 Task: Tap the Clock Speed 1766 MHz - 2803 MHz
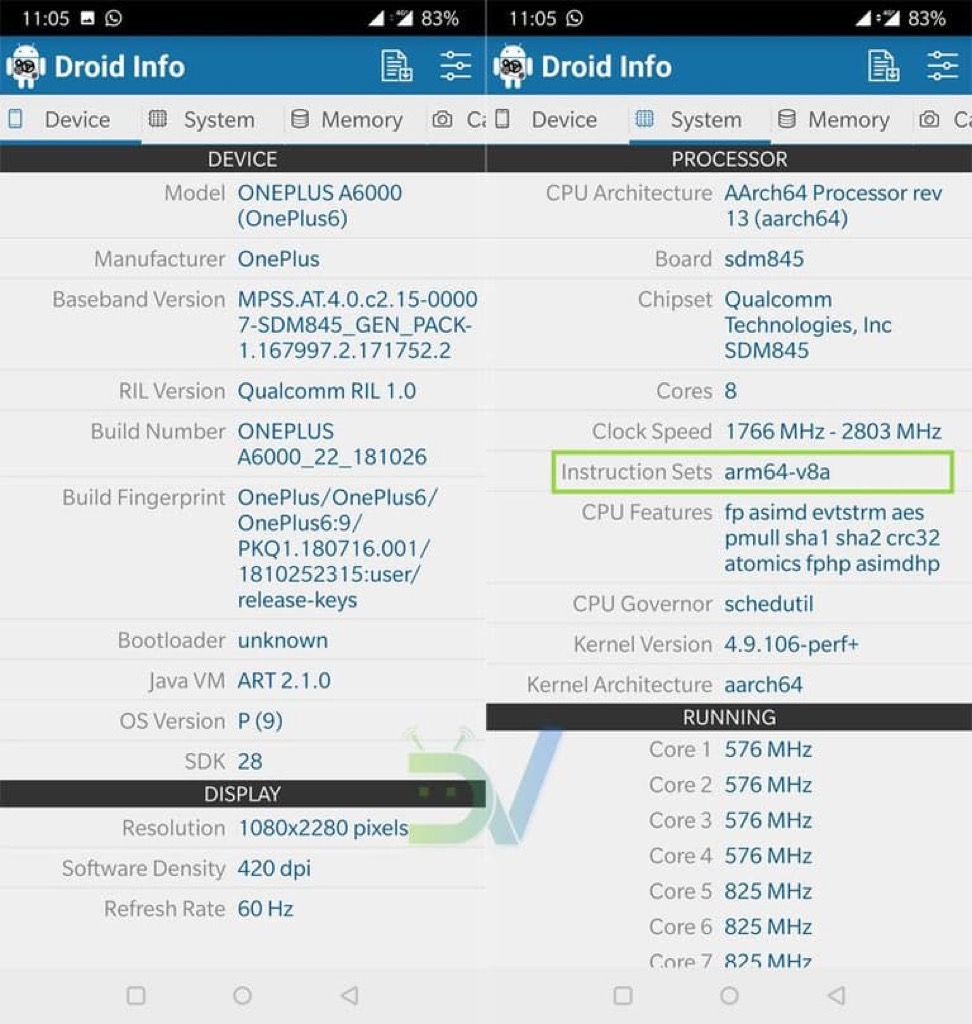tap(833, 432)
